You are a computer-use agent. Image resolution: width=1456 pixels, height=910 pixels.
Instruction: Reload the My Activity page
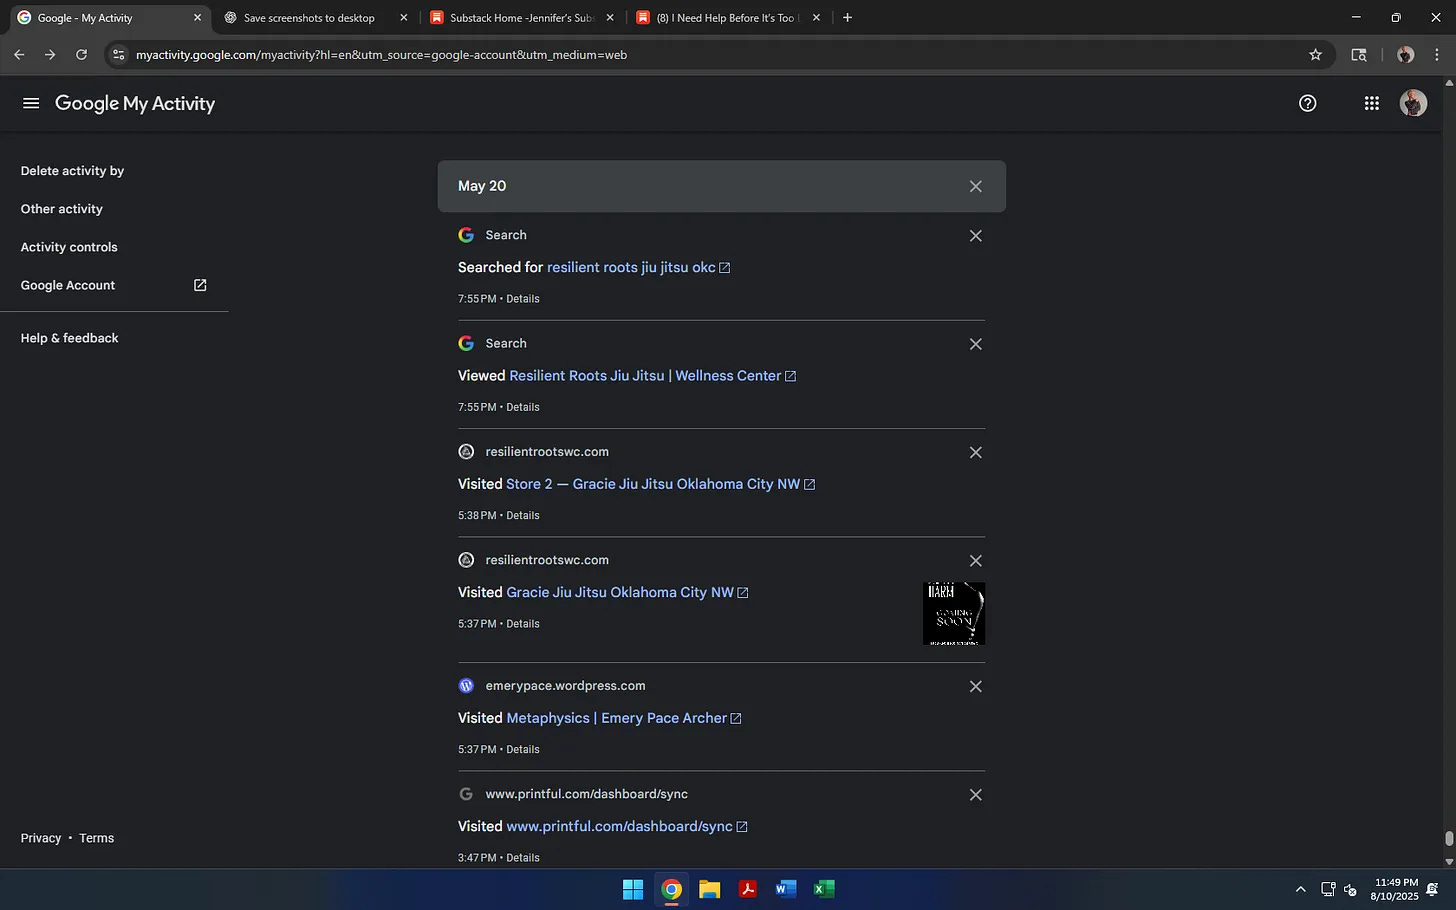click(82, 55)
